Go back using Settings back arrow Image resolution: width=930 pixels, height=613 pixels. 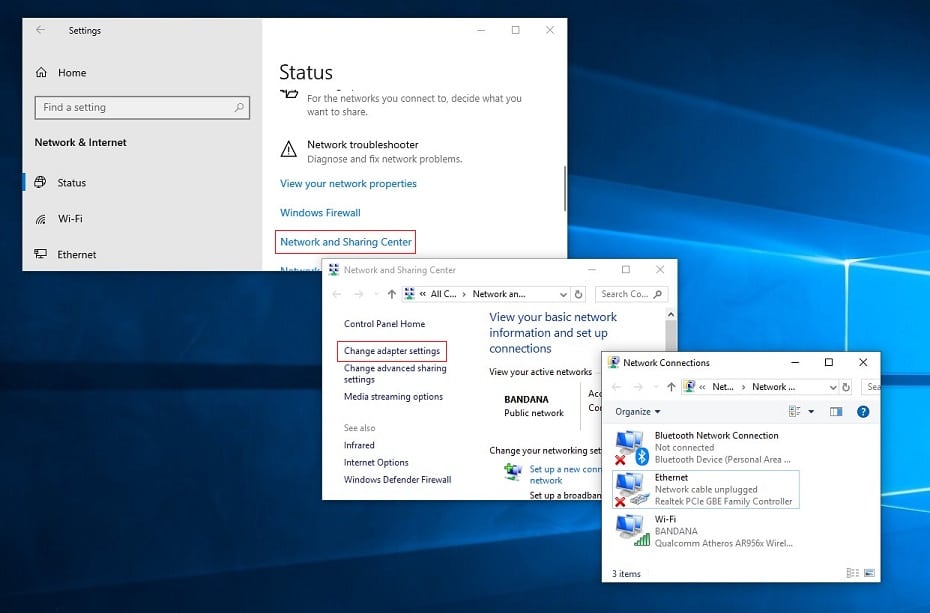(x=40, y=30)
